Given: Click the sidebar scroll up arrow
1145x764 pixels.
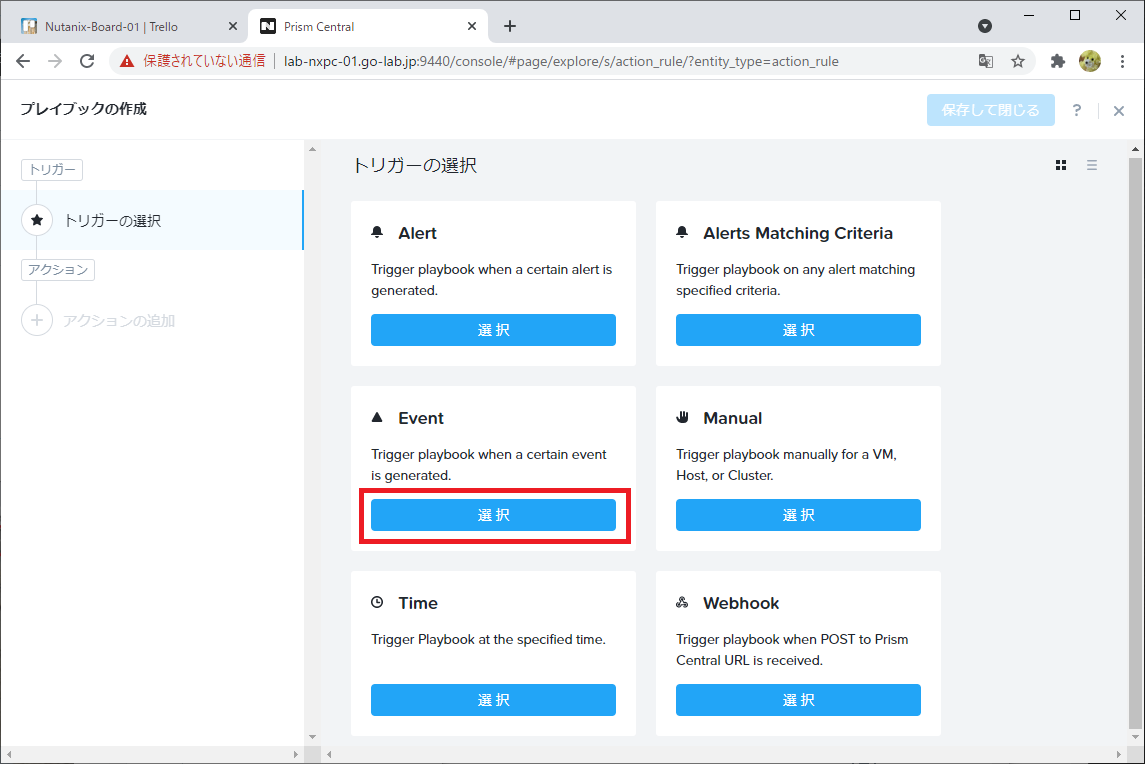Looking at the screenshot, I should point(313,149).
